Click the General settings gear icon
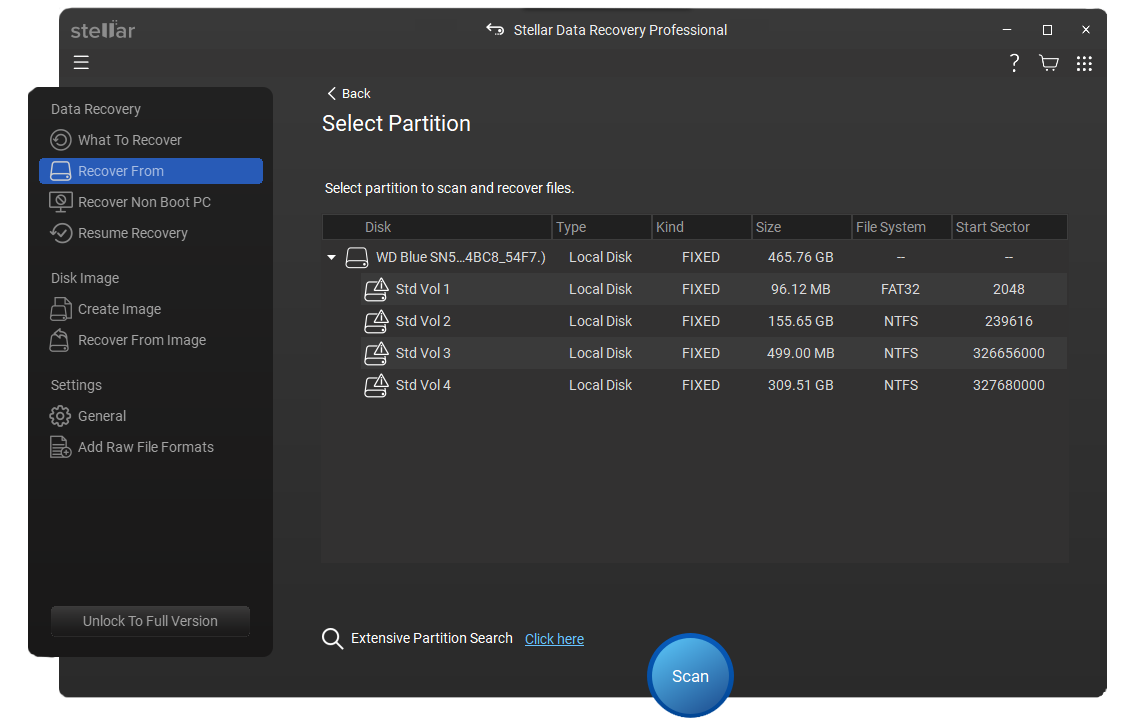1140x724 pixels. point(60,416)
